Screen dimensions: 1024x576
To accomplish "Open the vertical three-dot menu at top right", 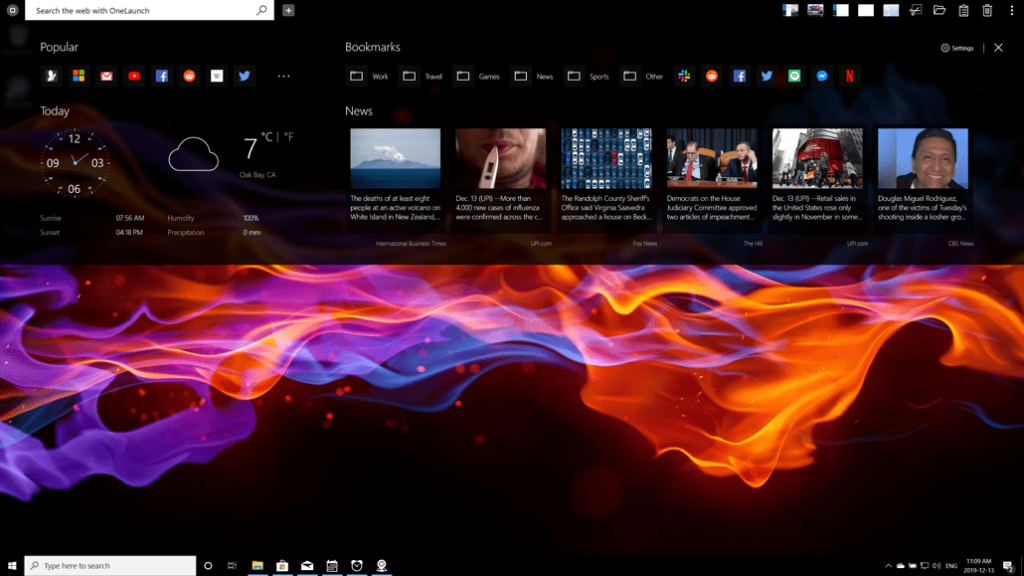I will [1012, 10].
